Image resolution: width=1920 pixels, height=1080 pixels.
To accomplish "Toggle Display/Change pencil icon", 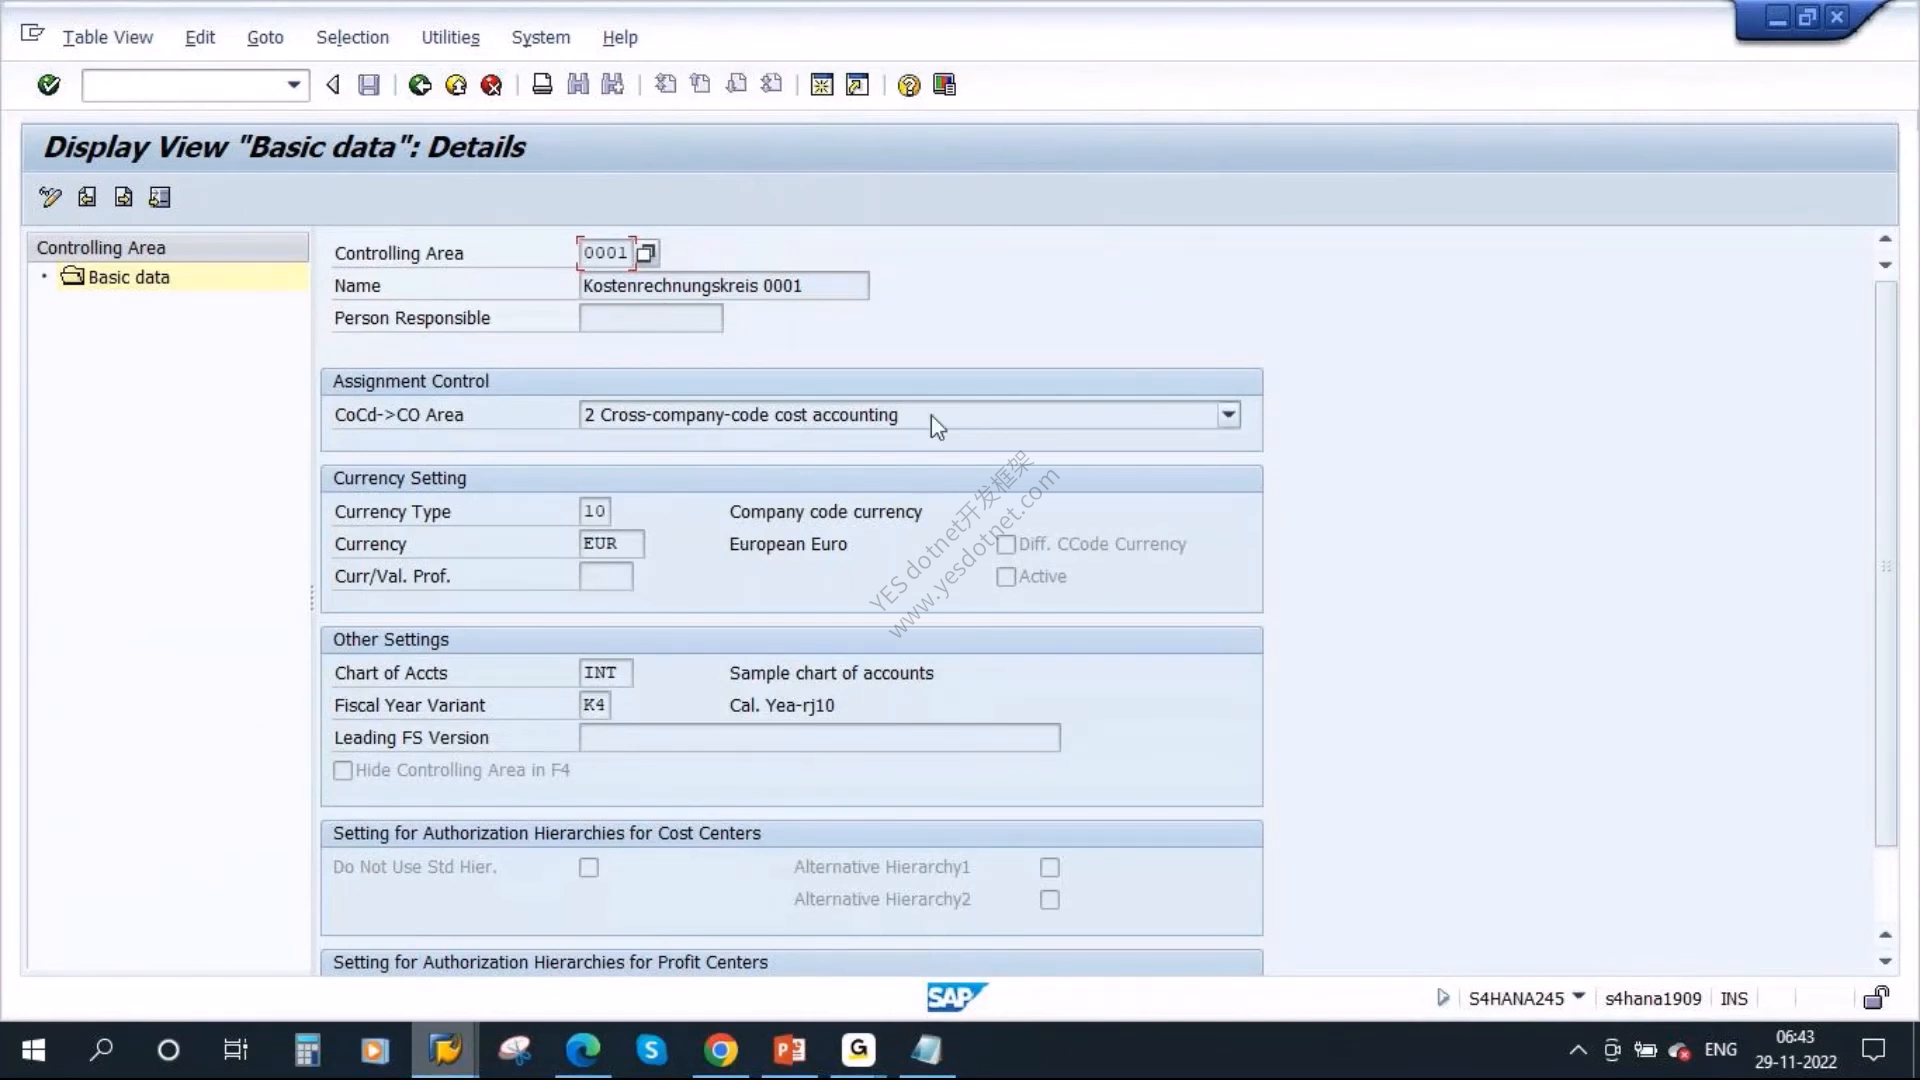I will point(50,197).
